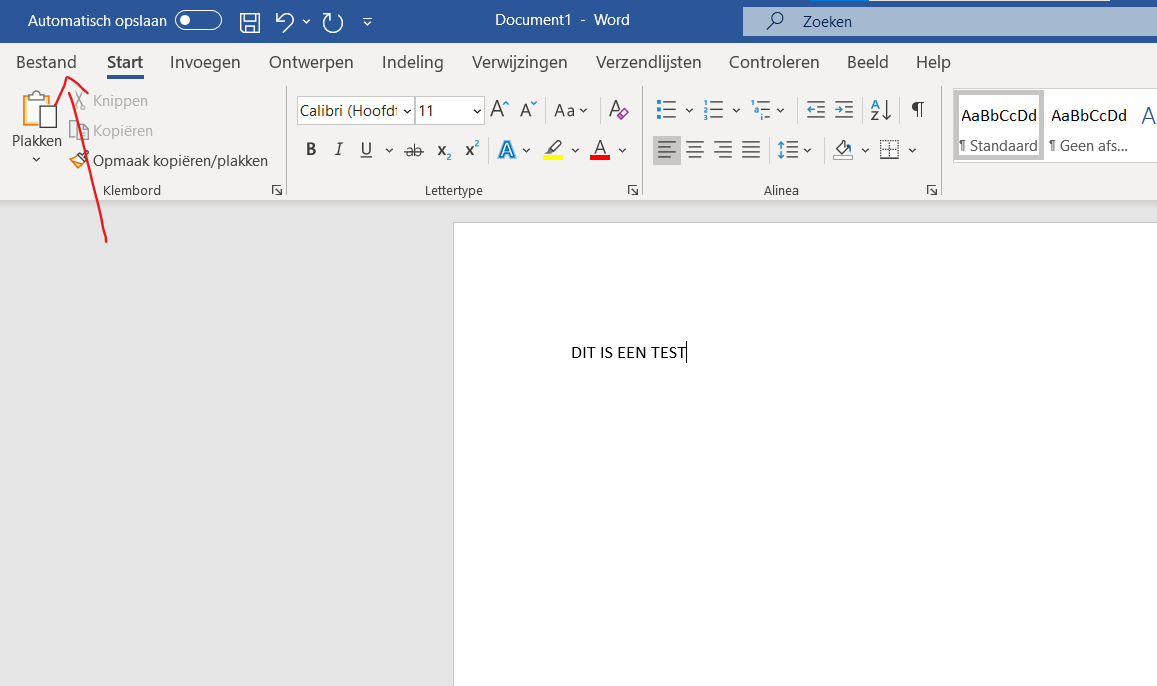Open the Bestand tab

click(46, 62)
